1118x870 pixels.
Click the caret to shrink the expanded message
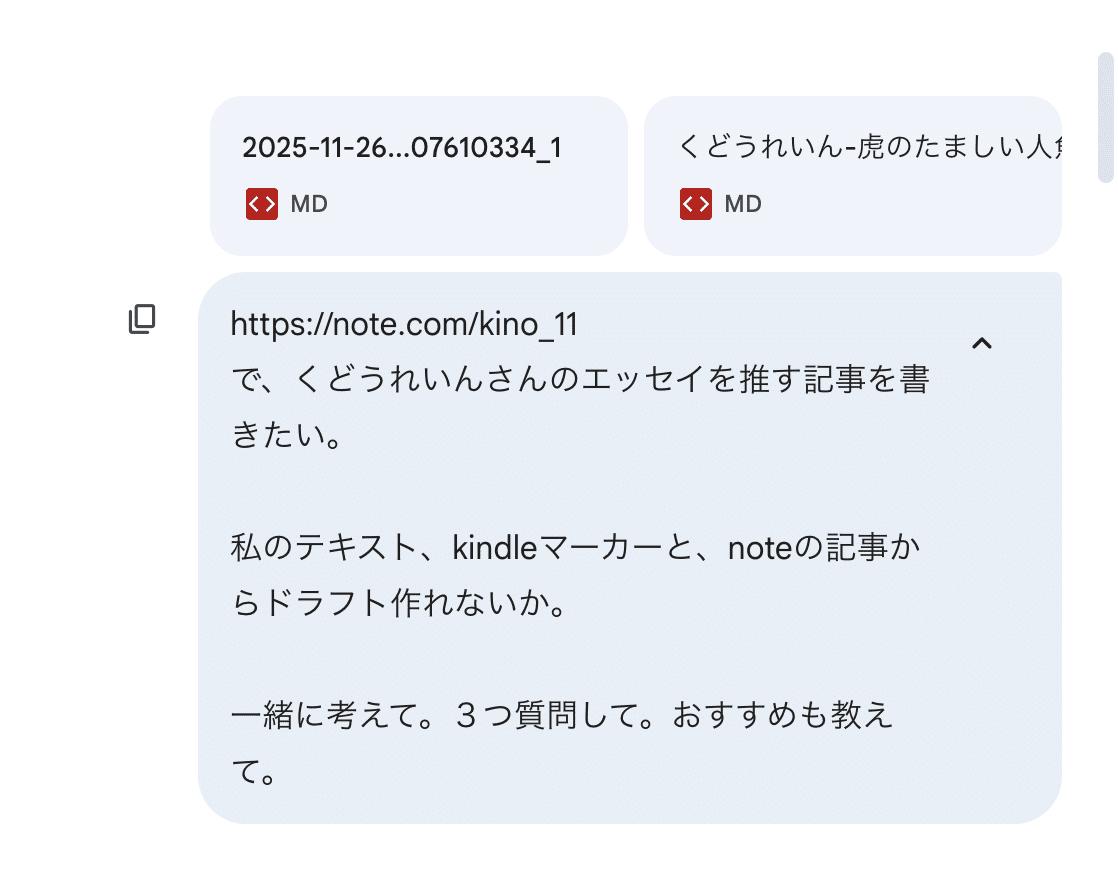[x=982, y=343]
